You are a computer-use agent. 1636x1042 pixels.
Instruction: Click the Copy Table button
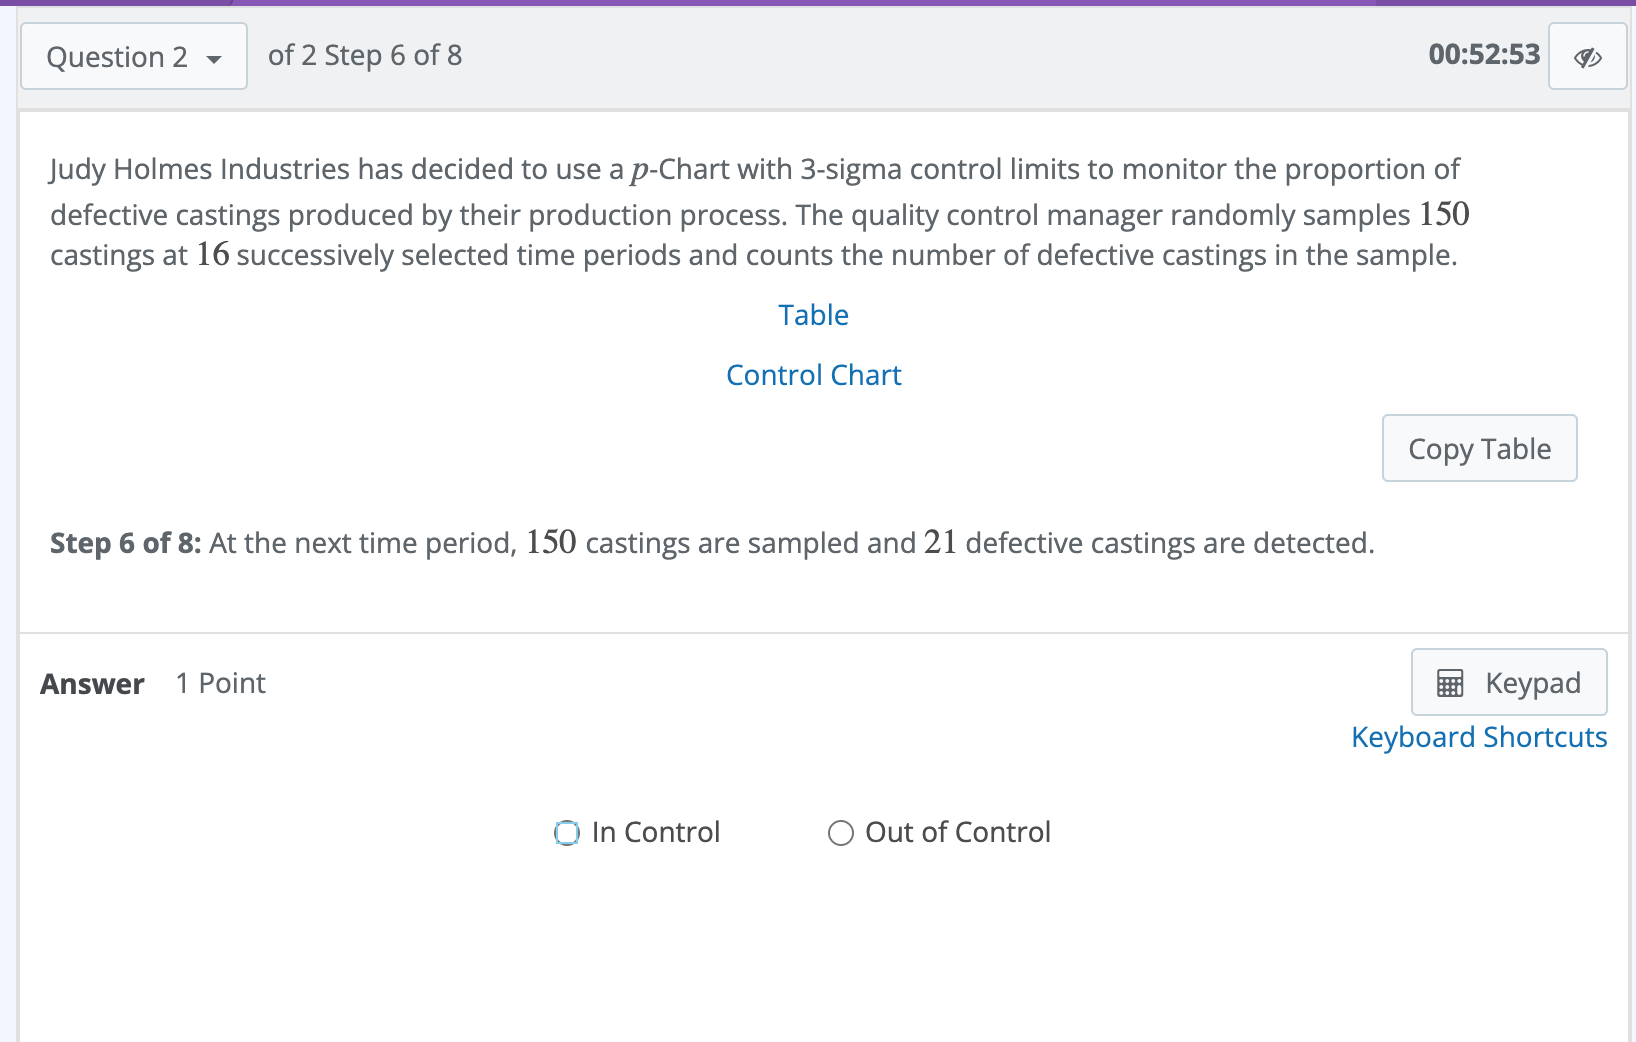tap(1479, 448)
